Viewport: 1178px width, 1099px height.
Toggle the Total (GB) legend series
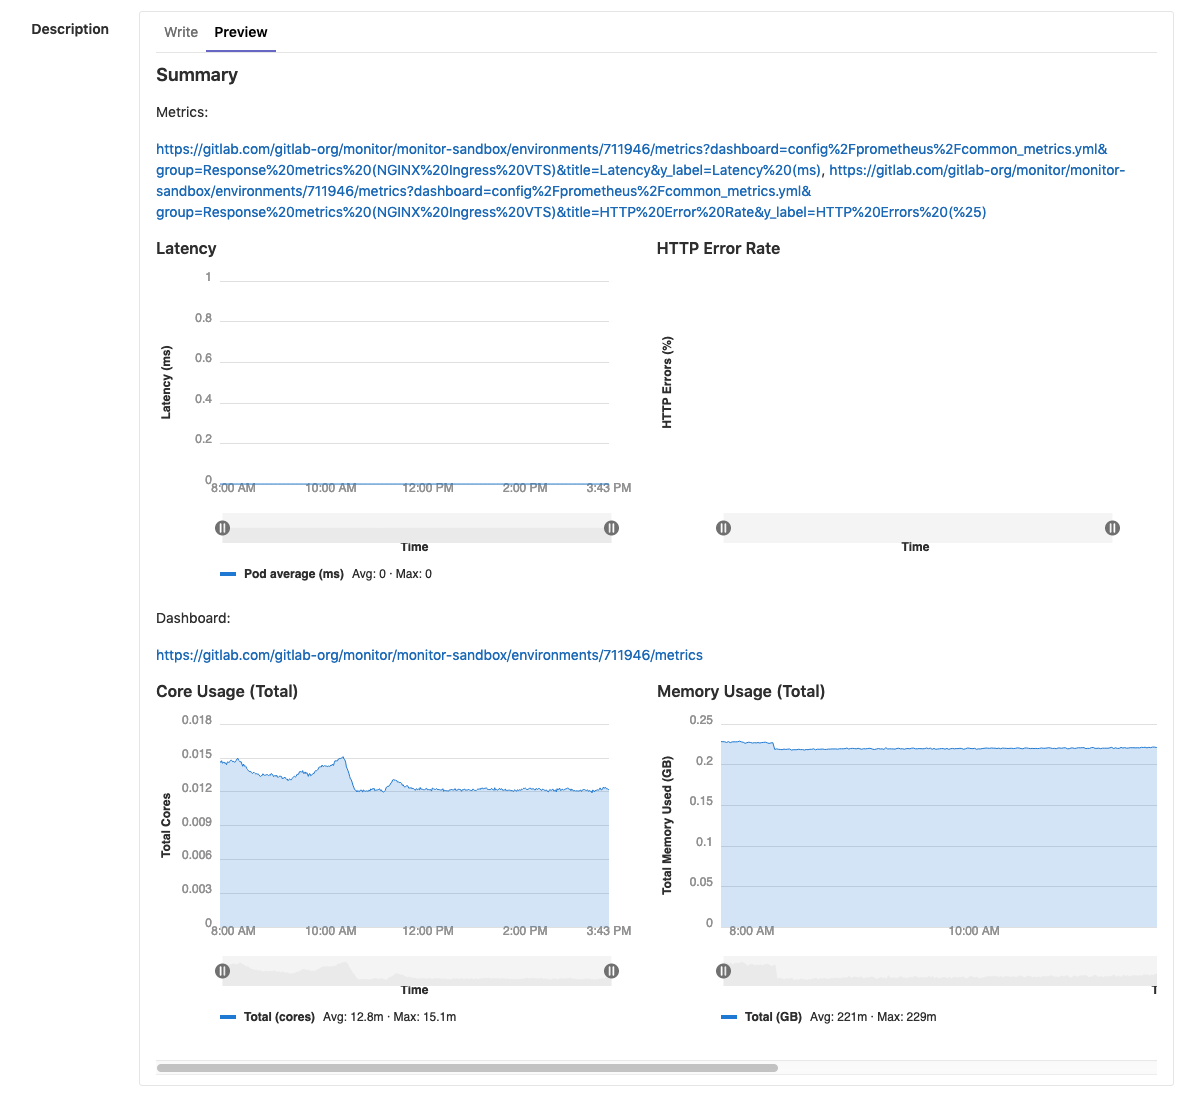point(761,1017)
